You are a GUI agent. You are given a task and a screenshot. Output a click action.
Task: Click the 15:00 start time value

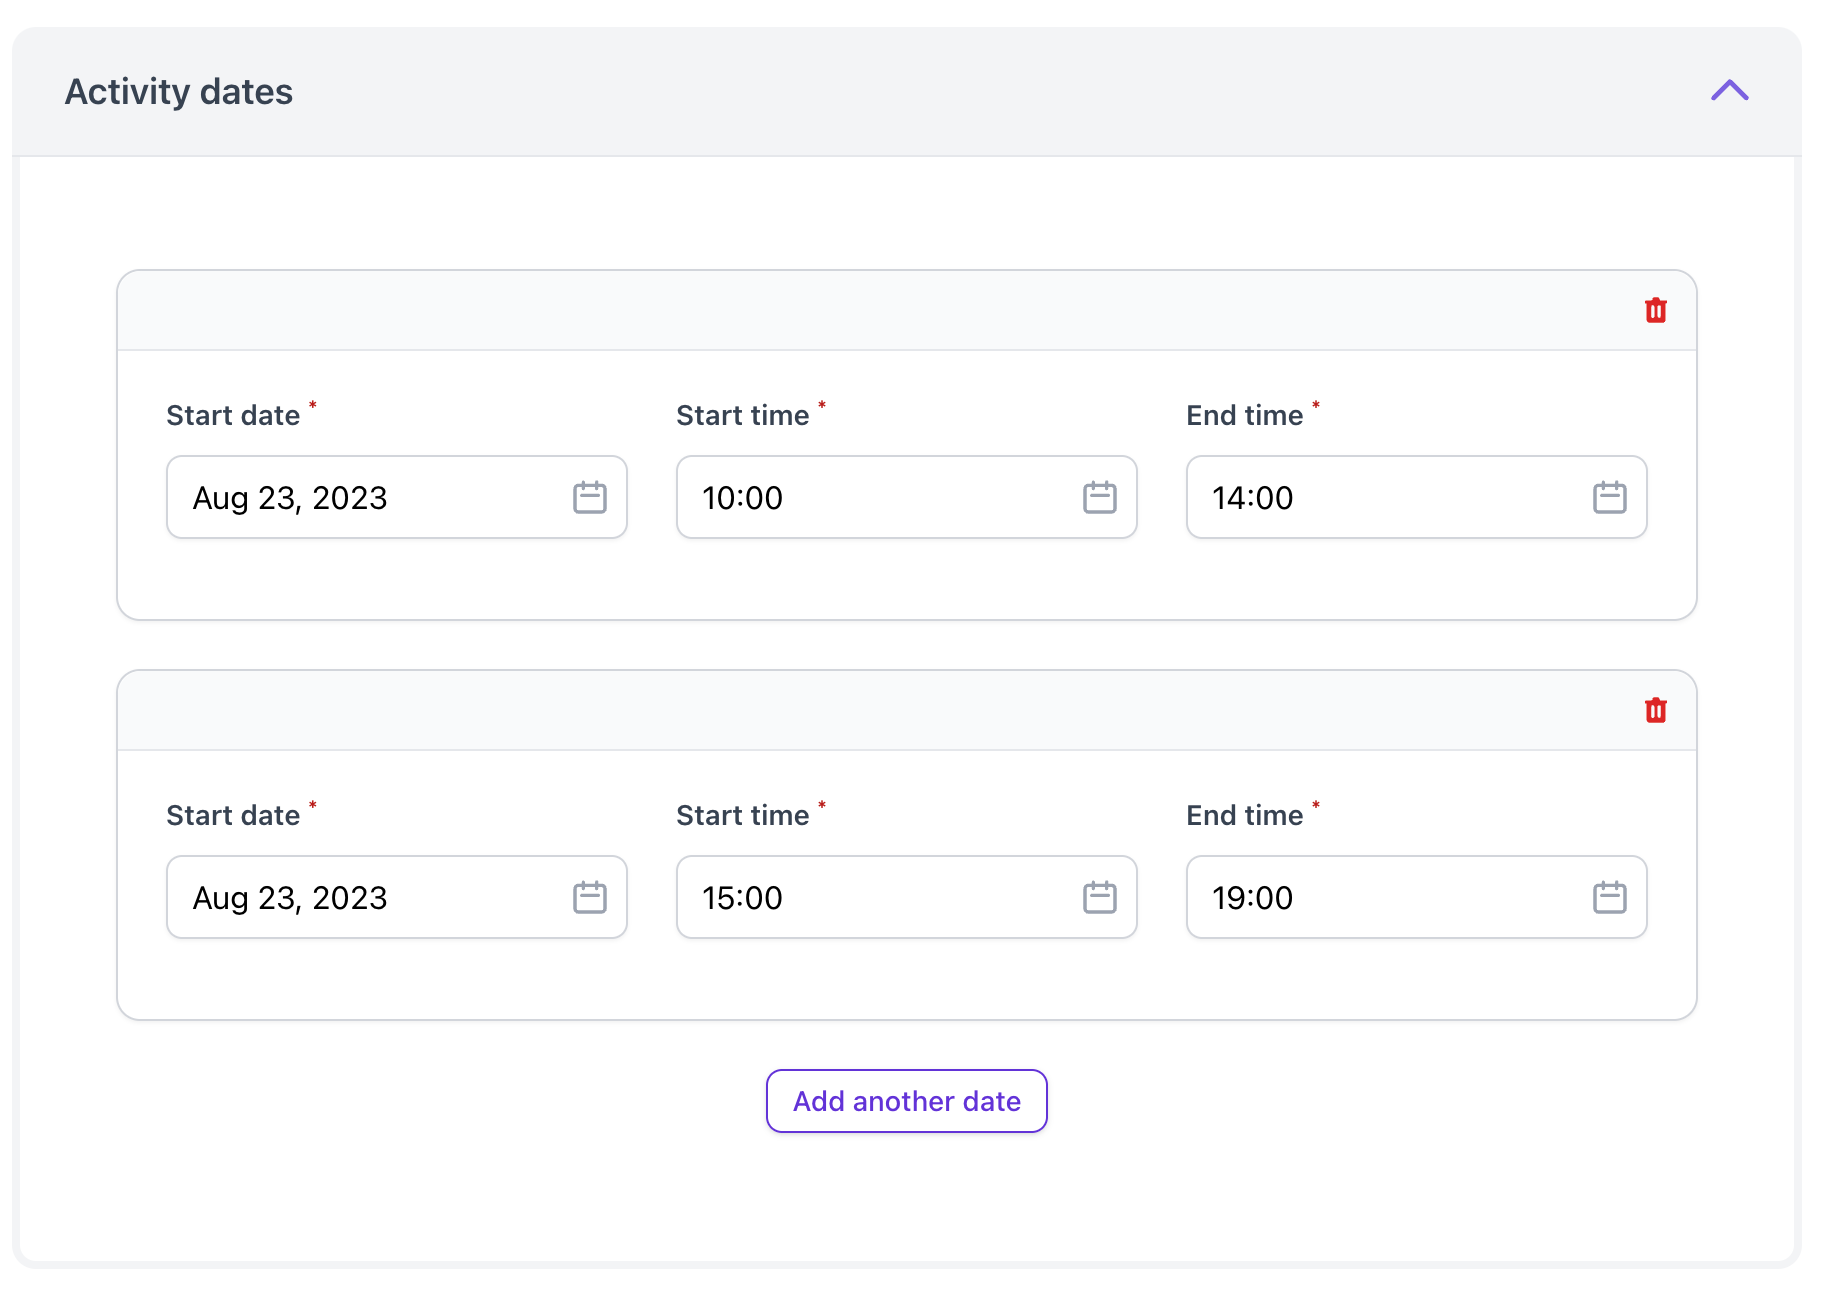pos(742,898)
